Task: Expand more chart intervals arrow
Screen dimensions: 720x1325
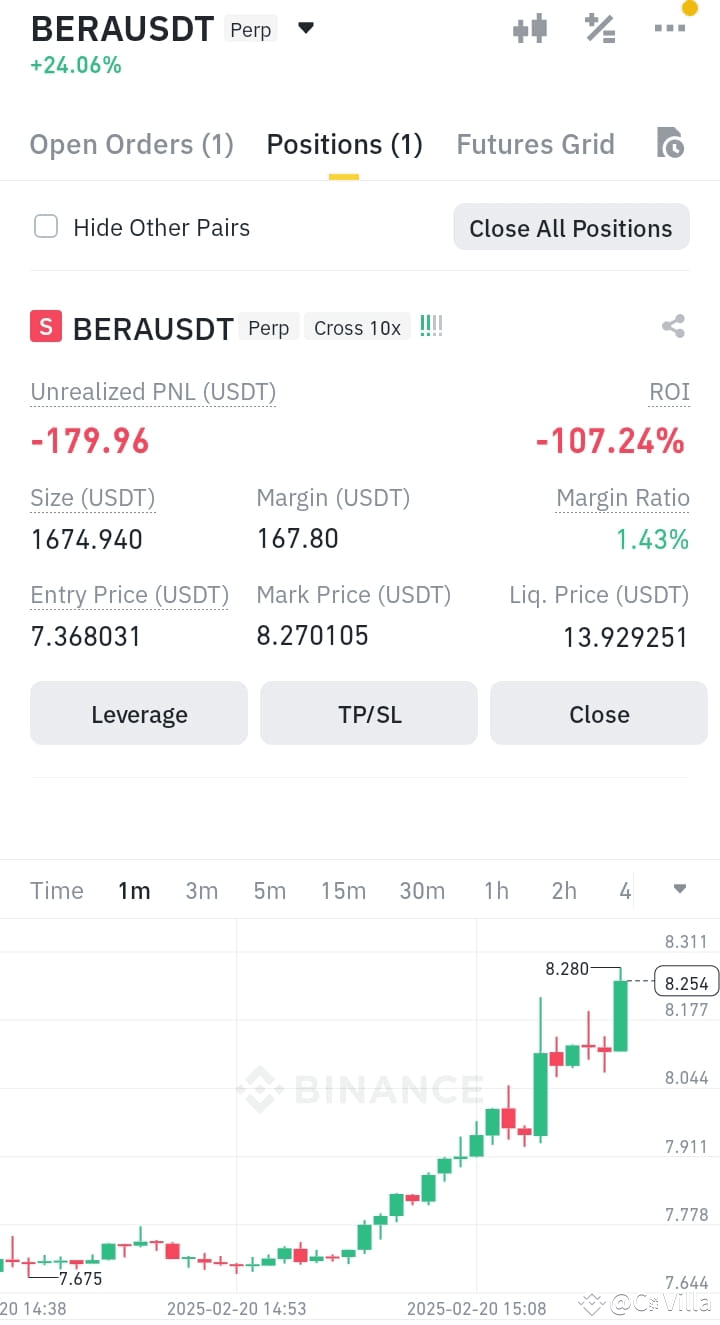Action: pyautogui.click(x=680, y=889)
